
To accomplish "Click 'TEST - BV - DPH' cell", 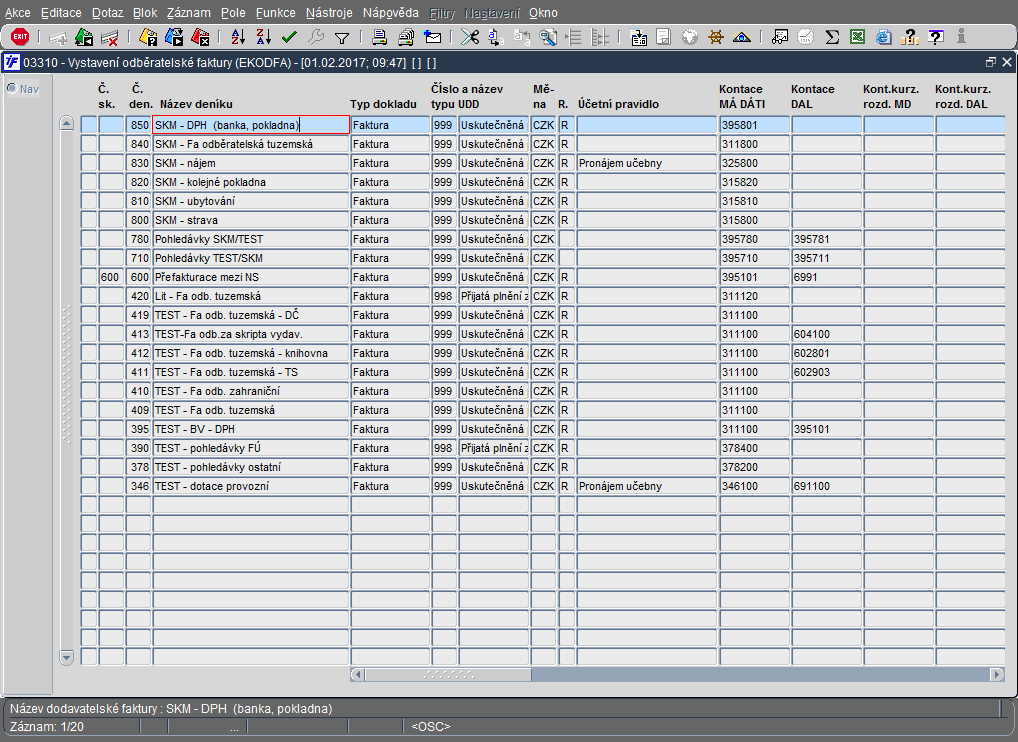I will (251, 429).
